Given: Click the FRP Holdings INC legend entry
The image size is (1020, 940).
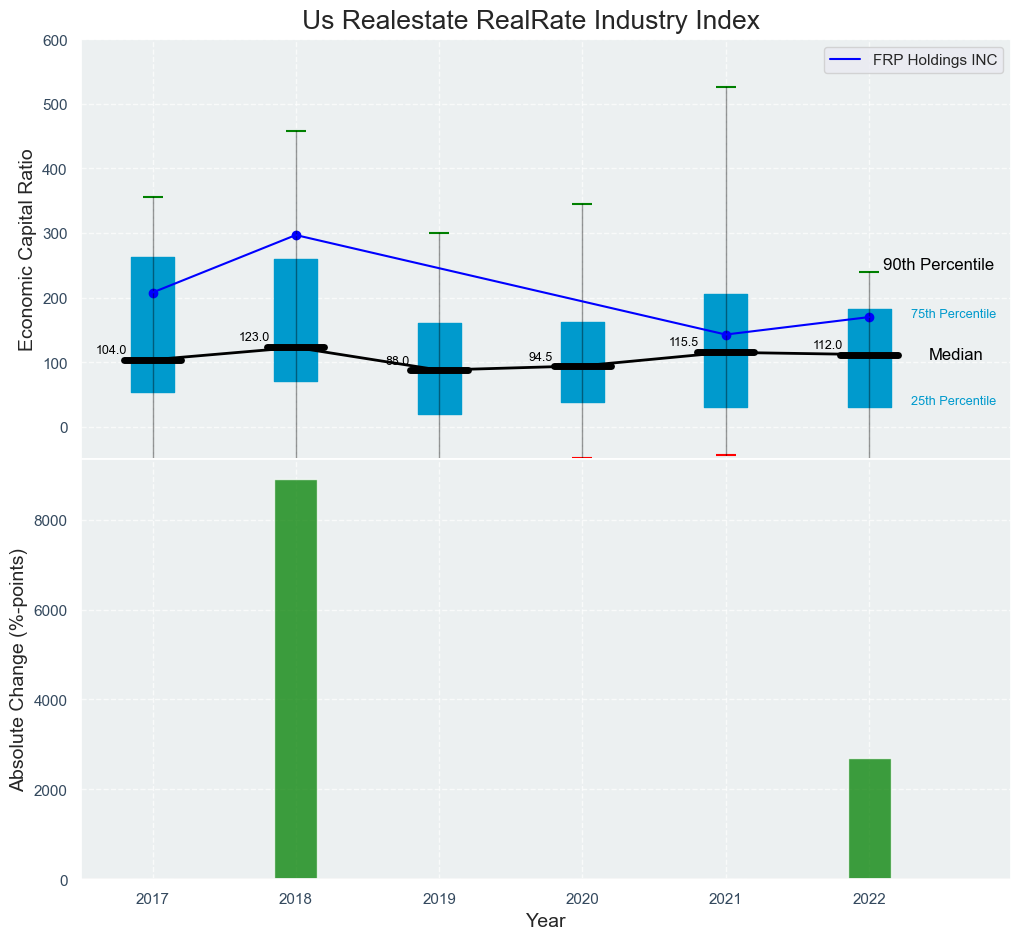Looking at the screenshot, I should tap(913, 60).
